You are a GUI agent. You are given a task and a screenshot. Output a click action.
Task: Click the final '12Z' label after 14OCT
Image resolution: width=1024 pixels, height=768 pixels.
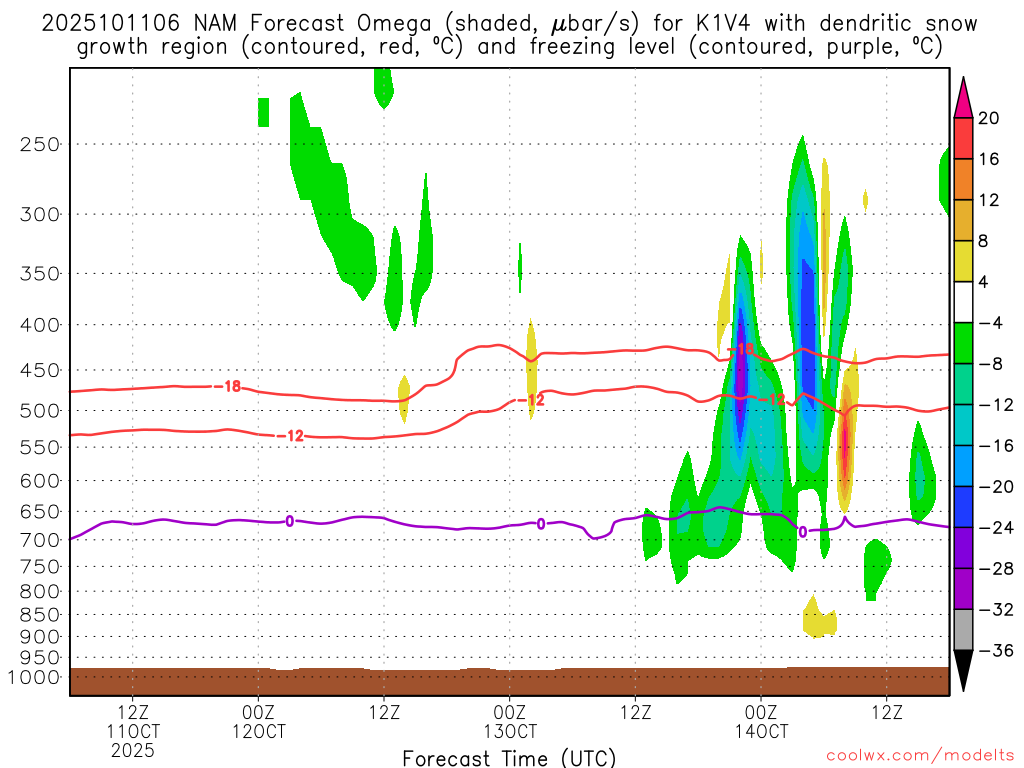click(886, 712)
